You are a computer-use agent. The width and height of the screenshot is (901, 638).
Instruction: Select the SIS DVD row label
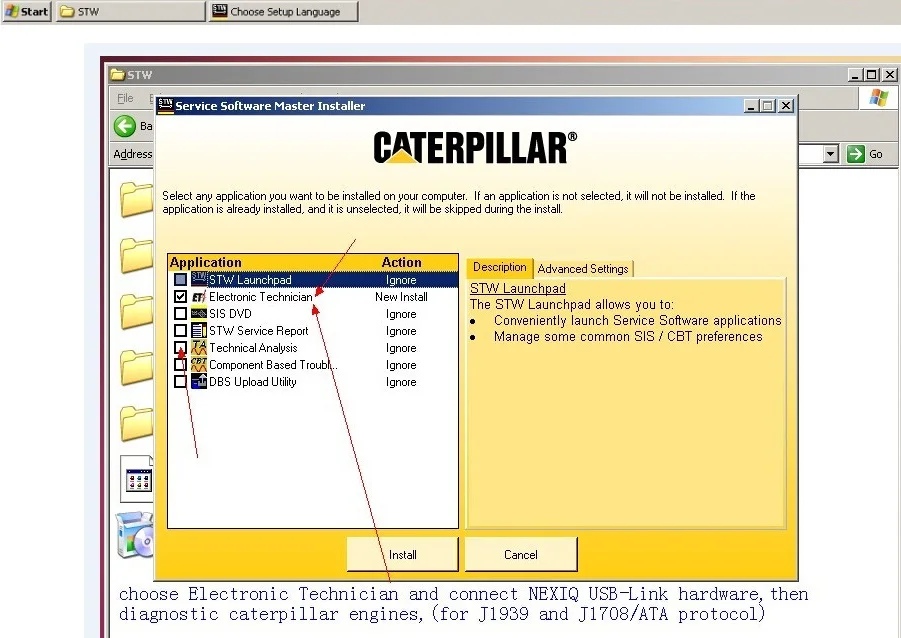coord(230,314)
